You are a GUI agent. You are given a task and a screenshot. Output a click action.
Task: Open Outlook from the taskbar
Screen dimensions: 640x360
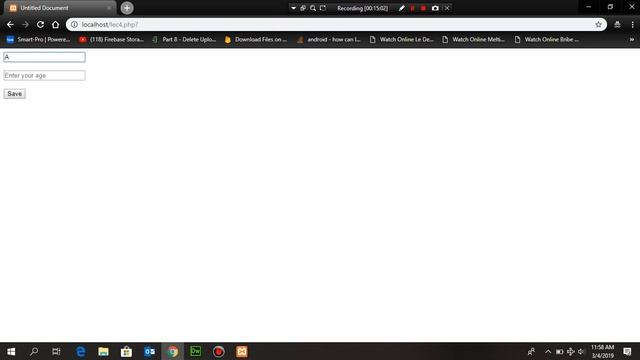click(149, 351)
